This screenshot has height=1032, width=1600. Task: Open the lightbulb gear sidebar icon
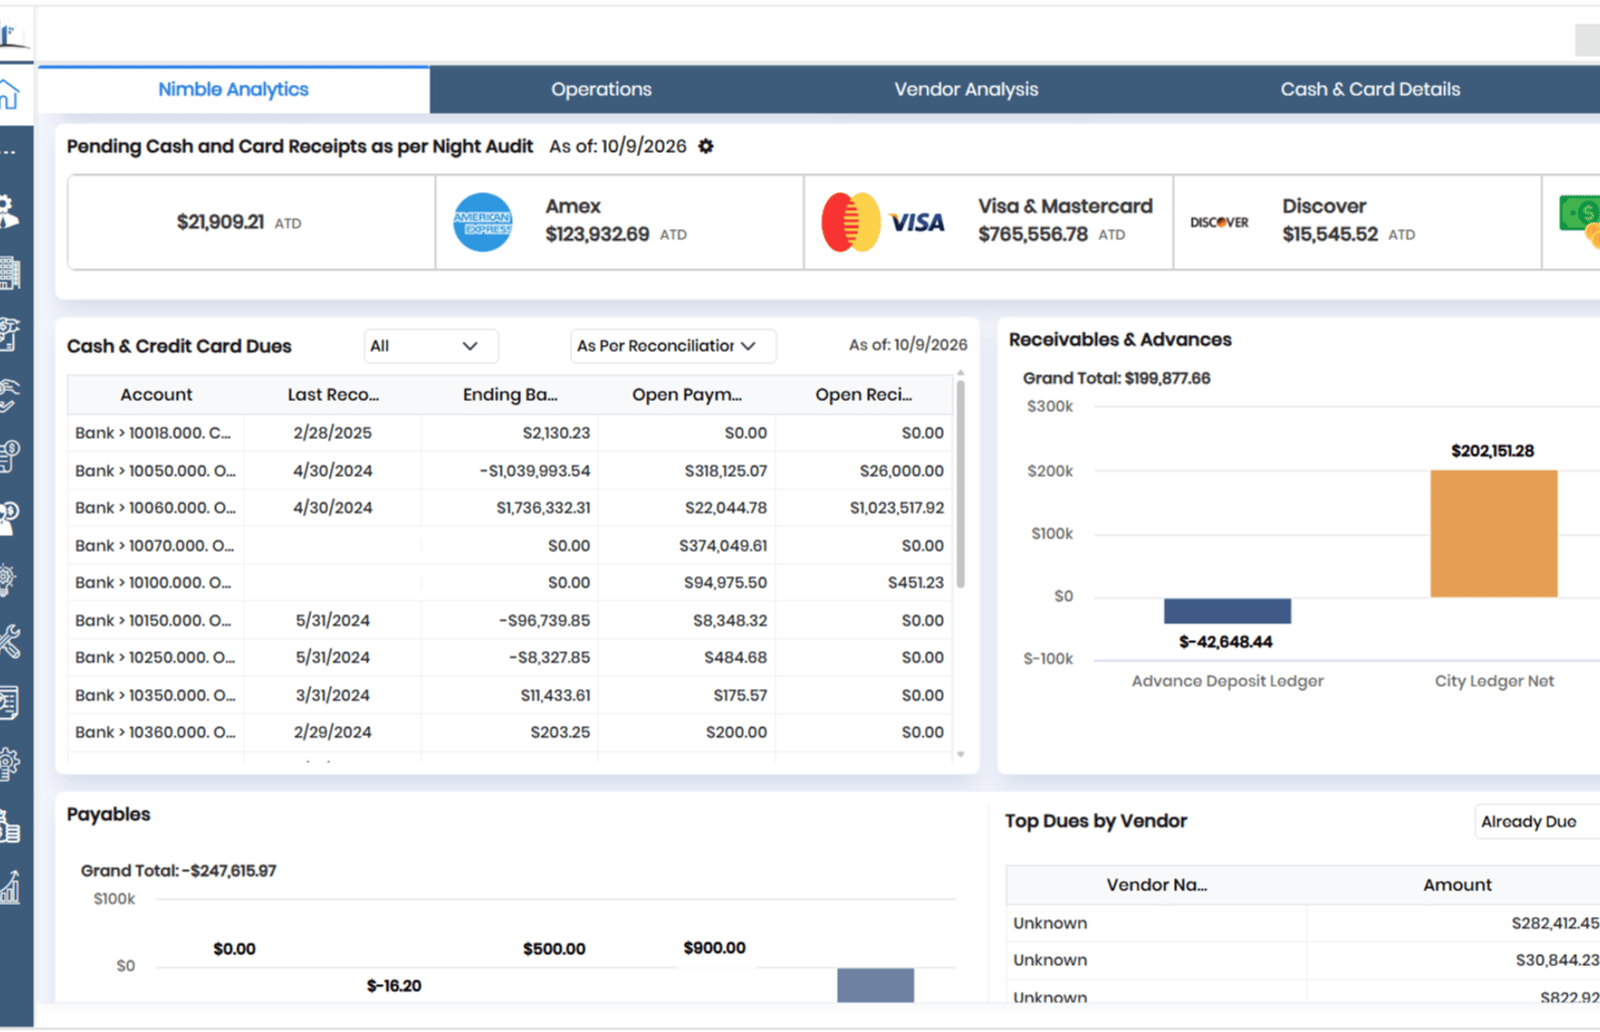[8, 580]
